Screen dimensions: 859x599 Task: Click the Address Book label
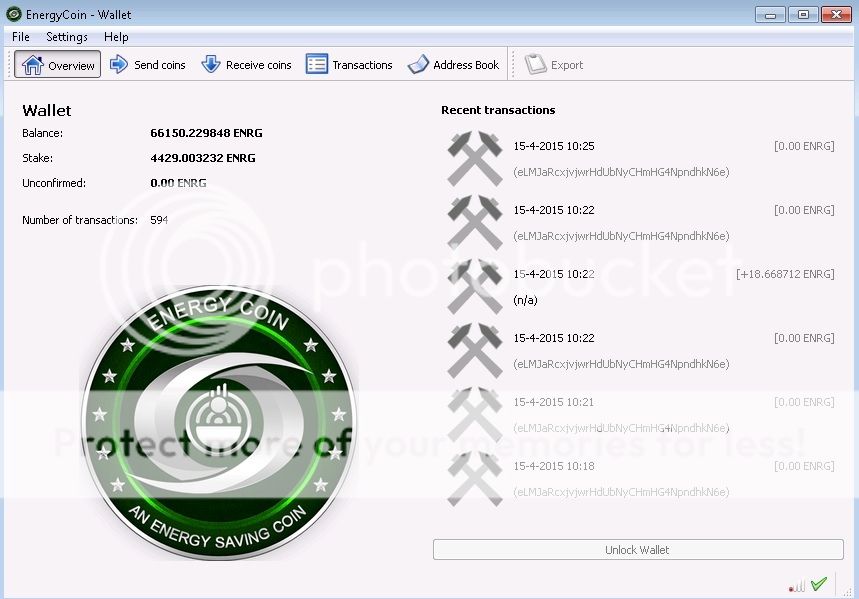point(466,65)
